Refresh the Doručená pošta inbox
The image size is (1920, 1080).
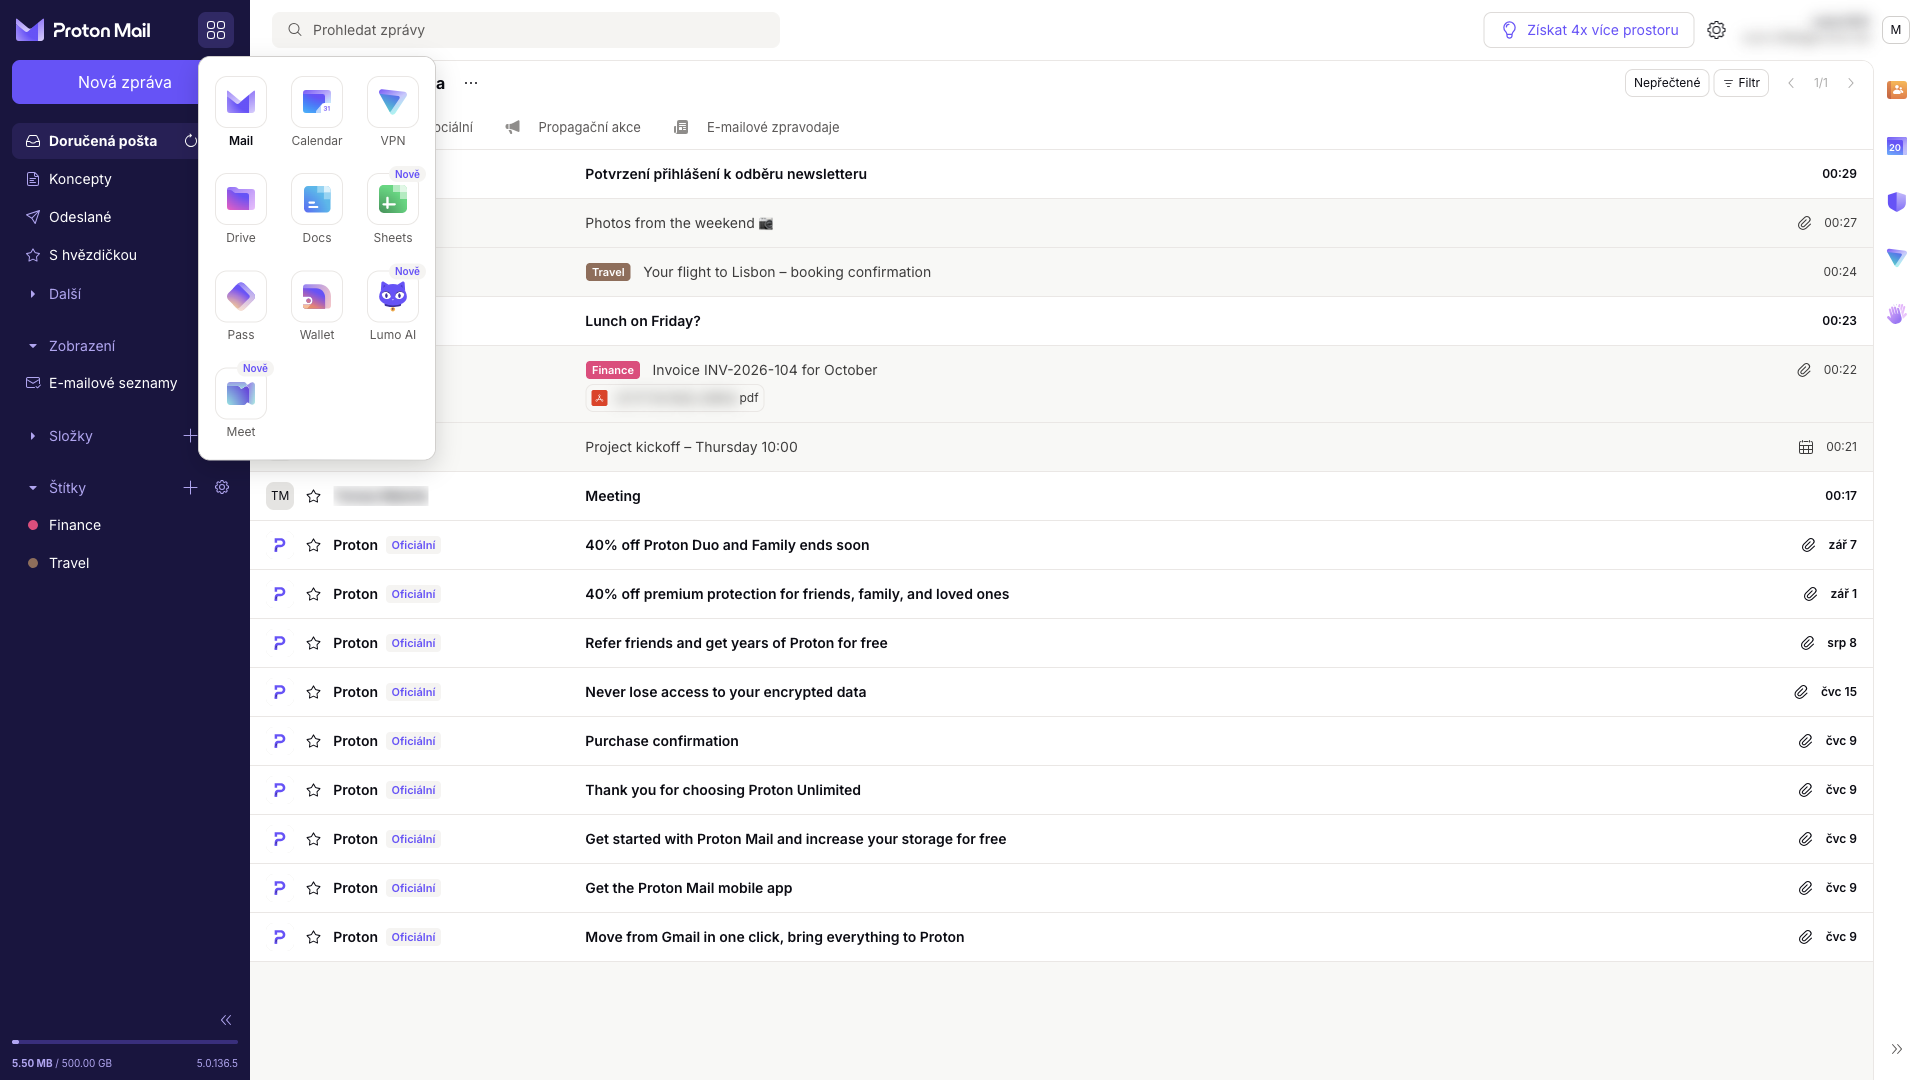coord(190,141)
